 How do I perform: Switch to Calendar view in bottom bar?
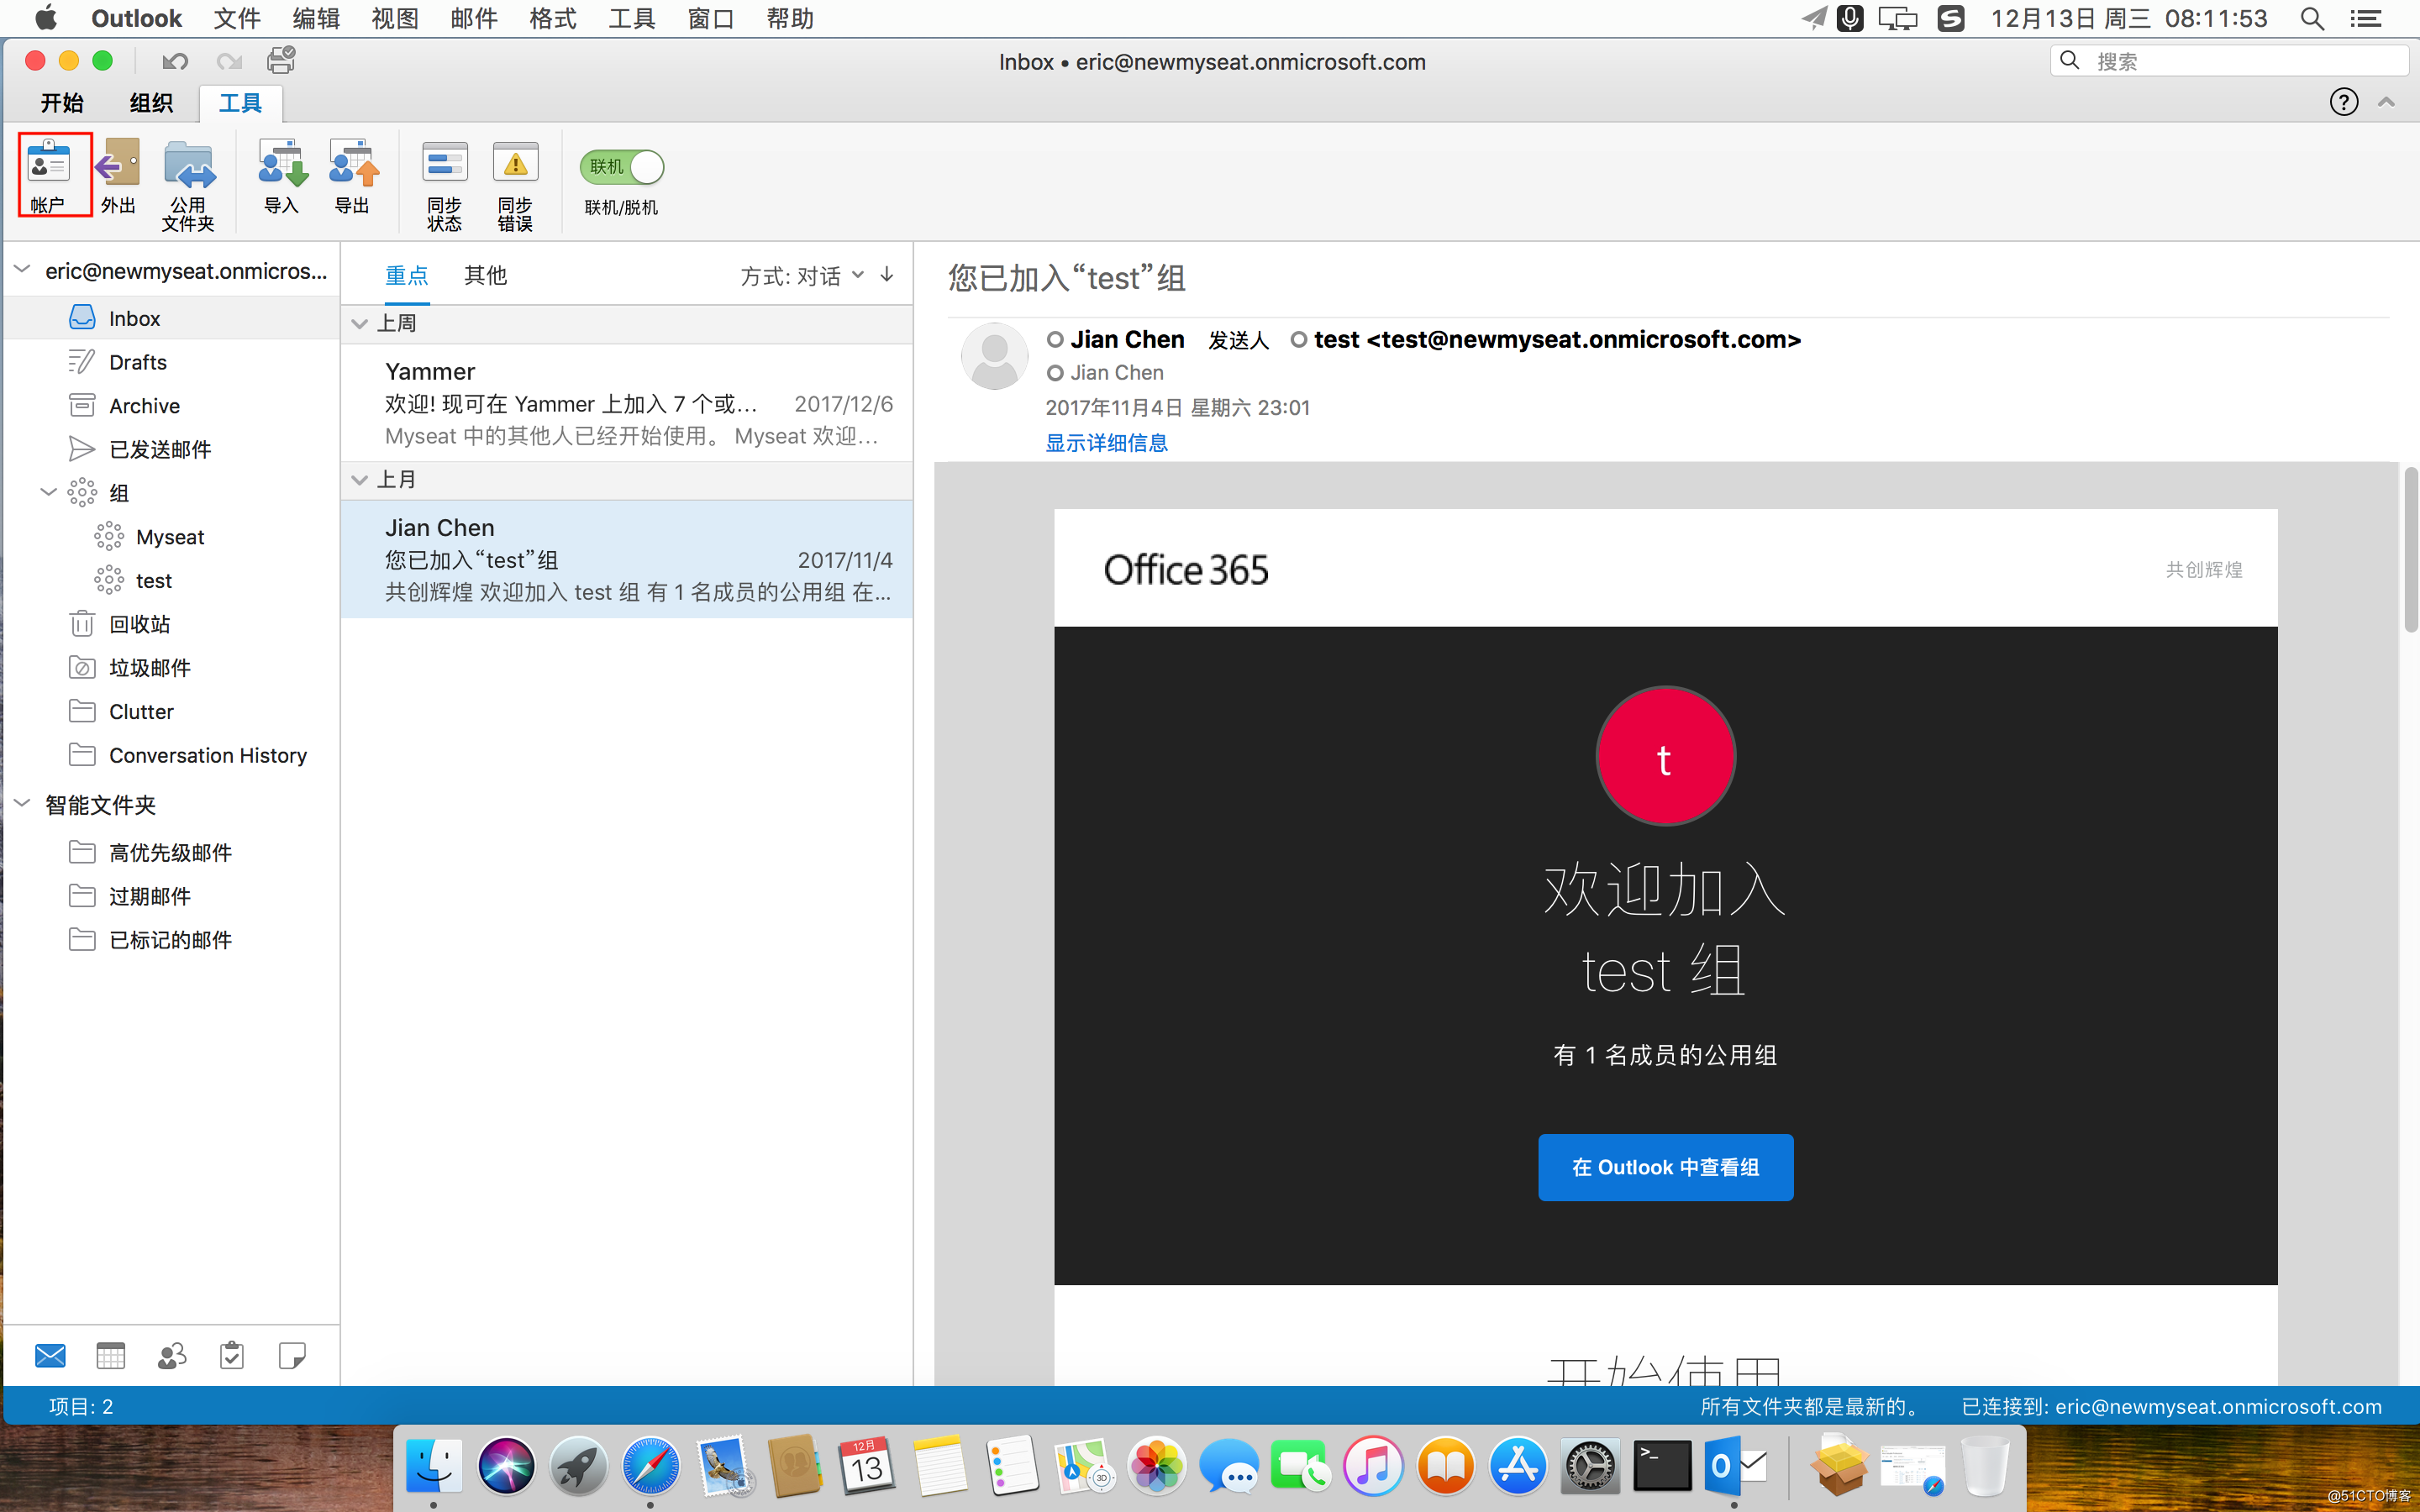[110, 1356]
